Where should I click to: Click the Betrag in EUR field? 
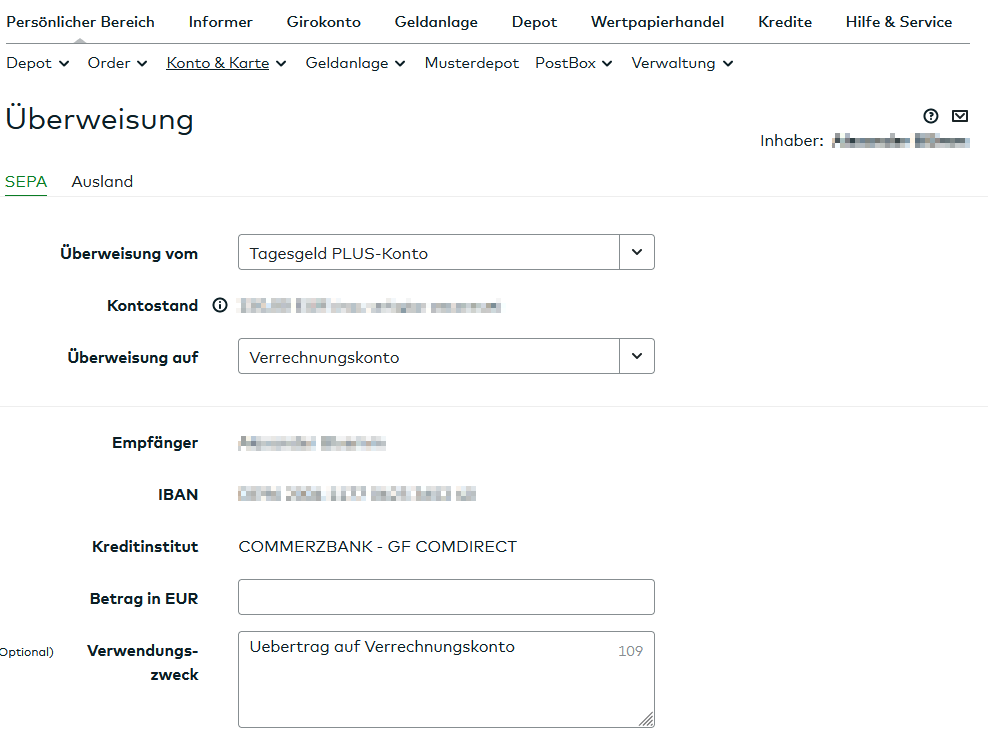point(446,597)
